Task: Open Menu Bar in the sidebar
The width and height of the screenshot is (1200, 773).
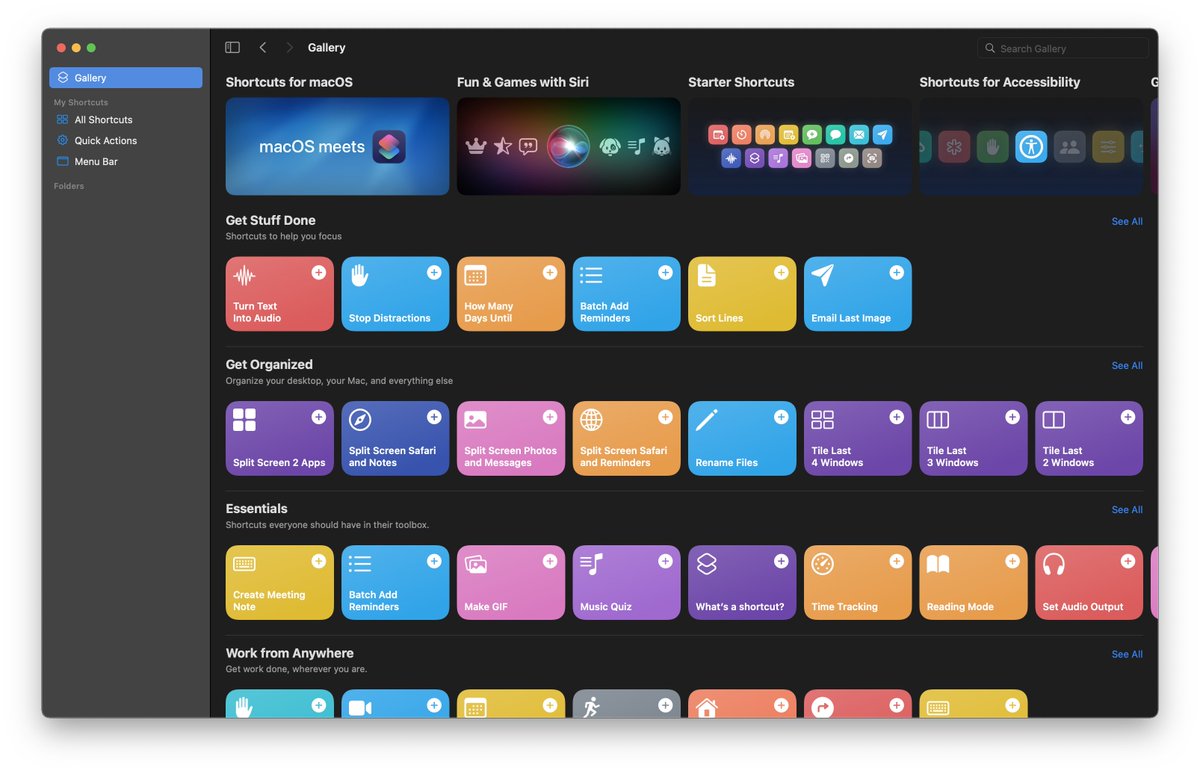Action: (126, 162)
